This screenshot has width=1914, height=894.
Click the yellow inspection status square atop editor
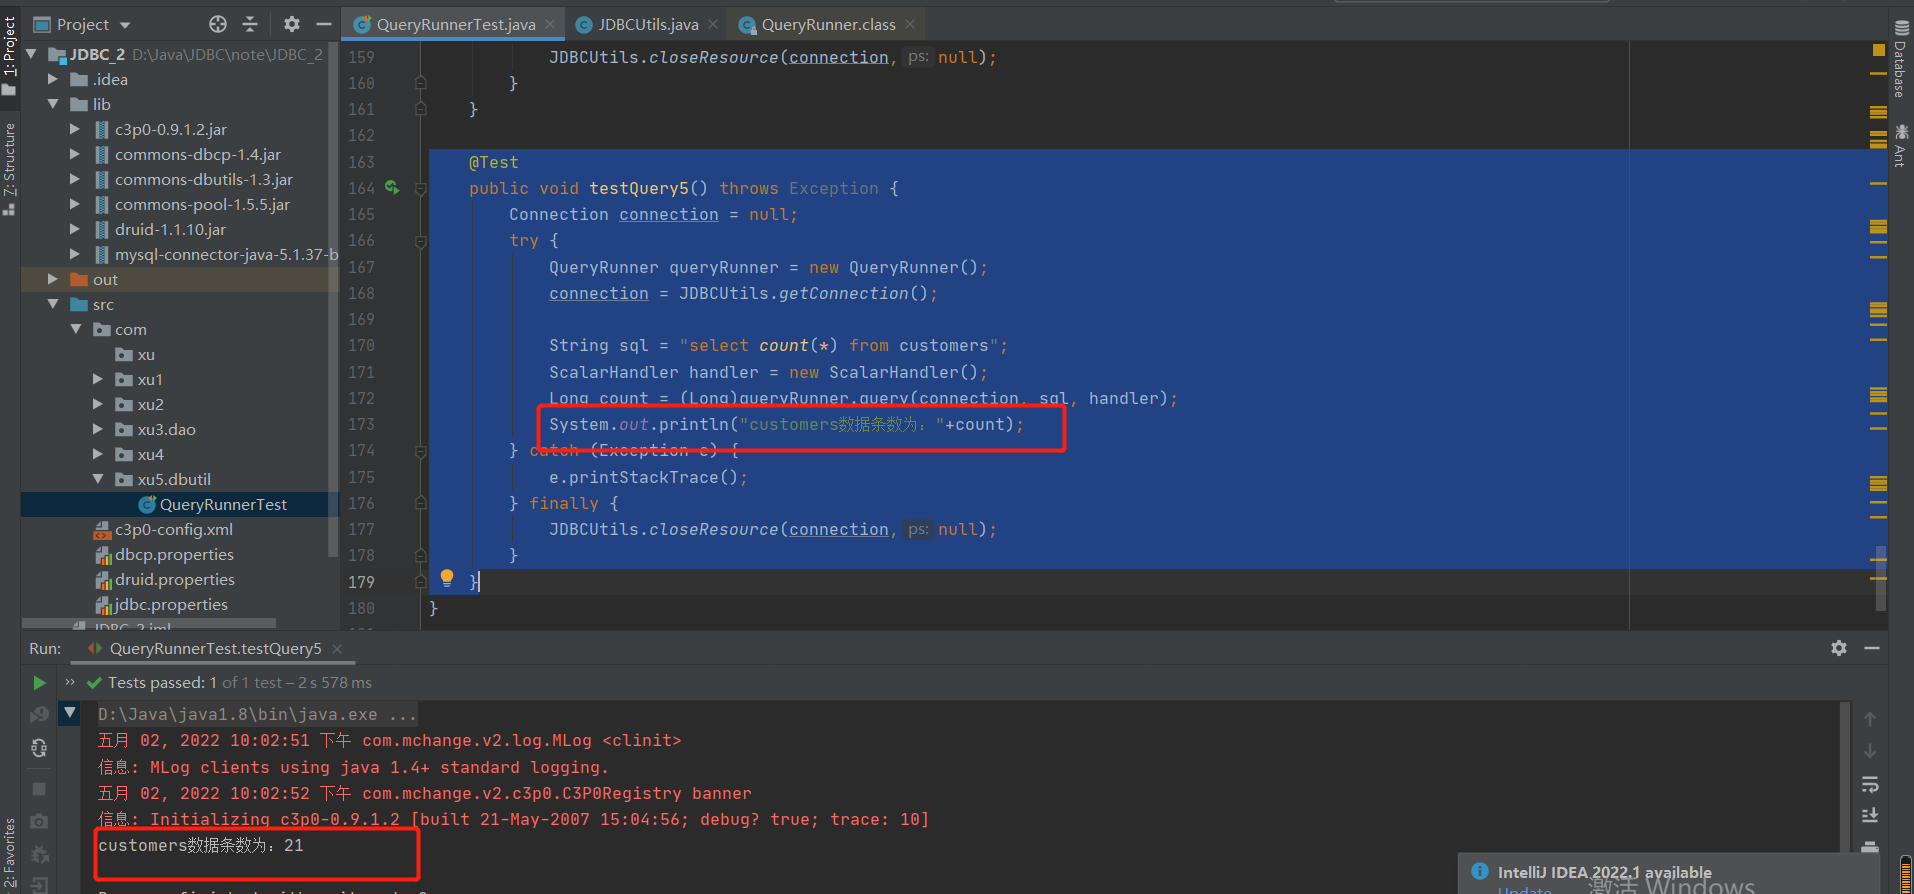pos(1878,49)
